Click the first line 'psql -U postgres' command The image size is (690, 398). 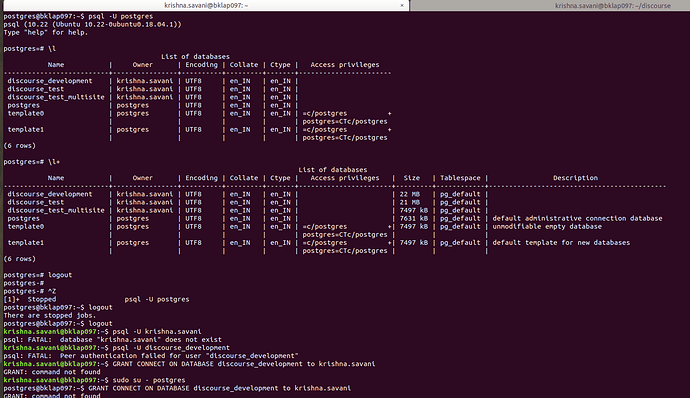click(78, 16)
